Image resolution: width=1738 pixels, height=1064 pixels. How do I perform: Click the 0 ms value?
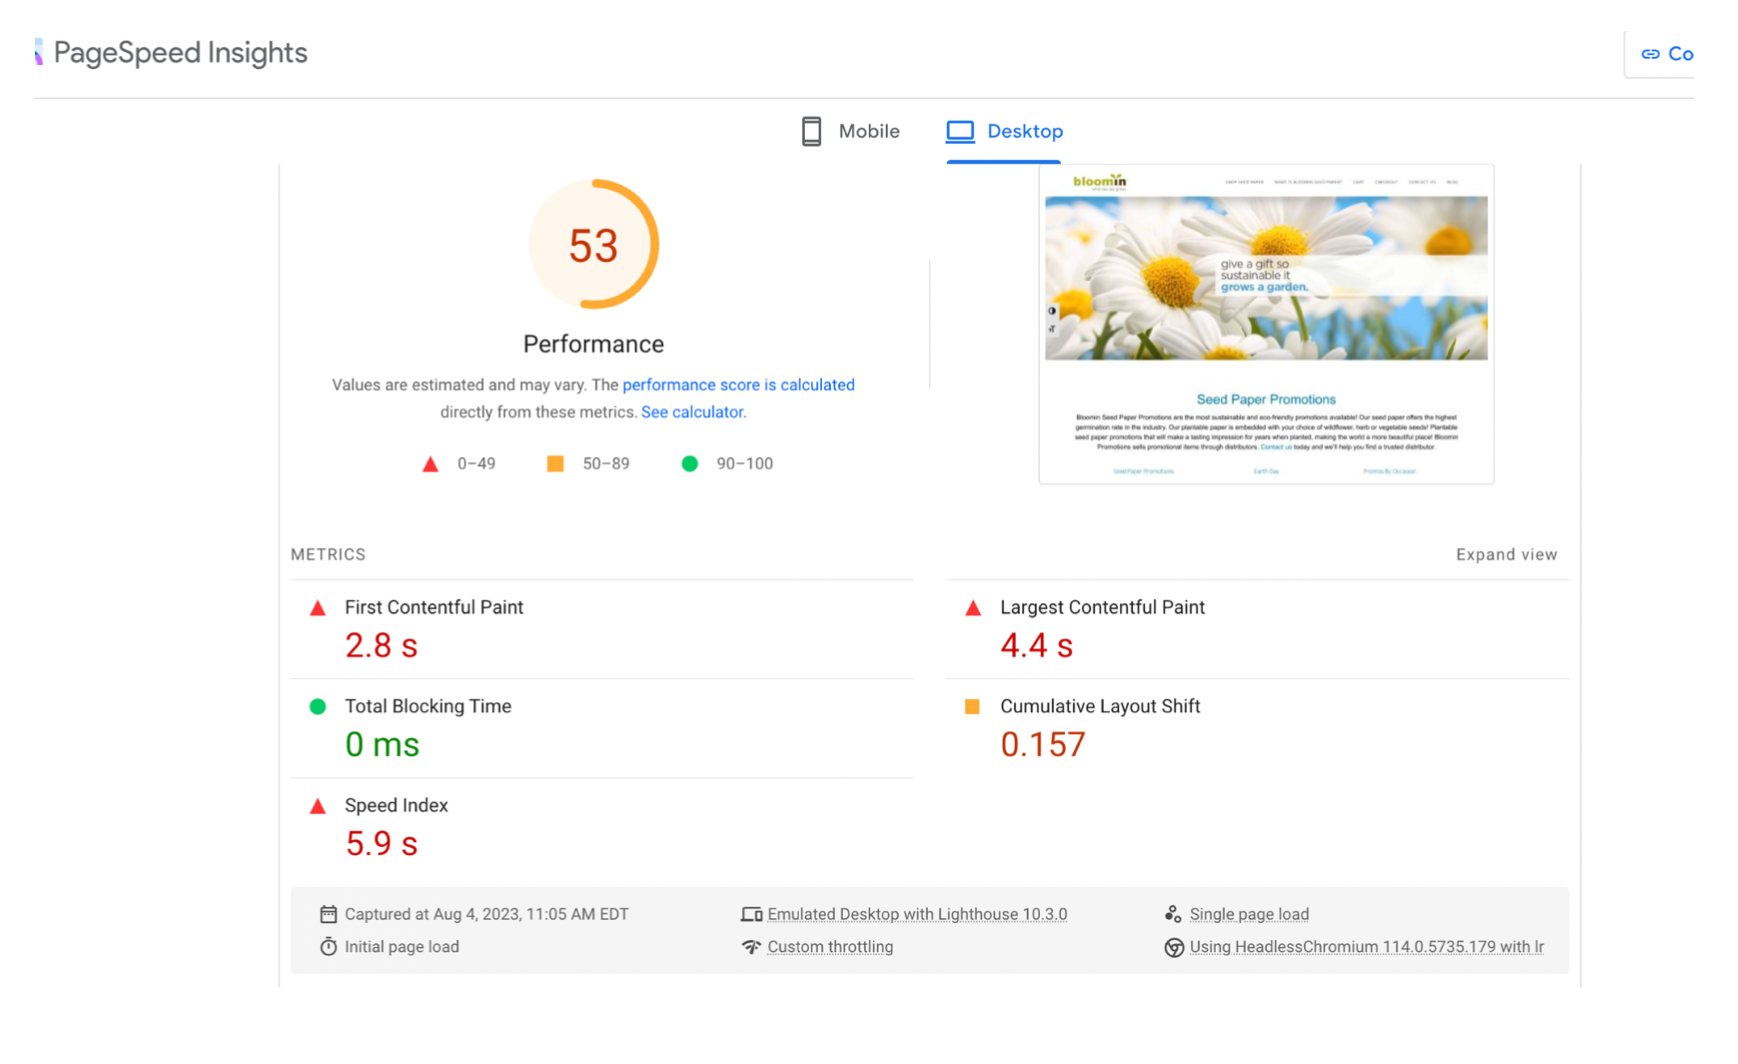pos(382,744)
